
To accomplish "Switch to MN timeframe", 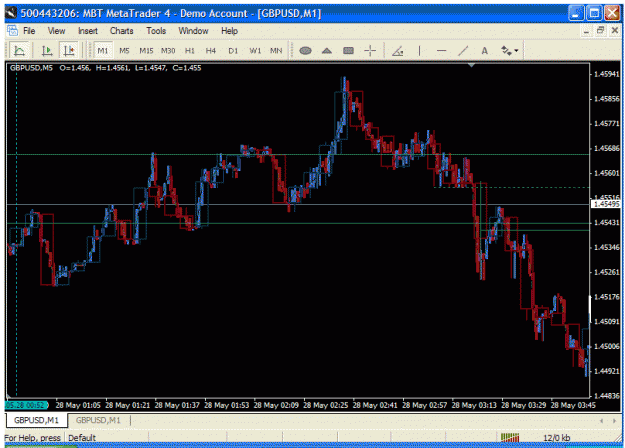I will (x=276, y=51).
